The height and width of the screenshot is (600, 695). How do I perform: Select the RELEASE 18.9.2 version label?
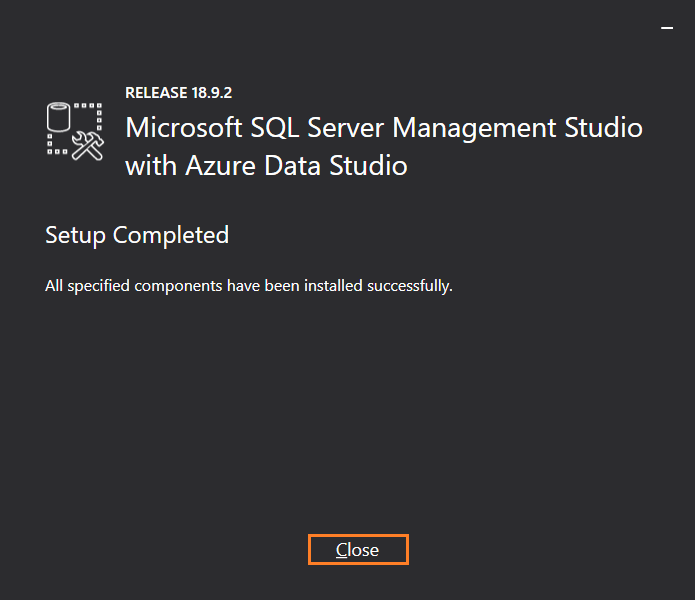[x=180, y=93]
